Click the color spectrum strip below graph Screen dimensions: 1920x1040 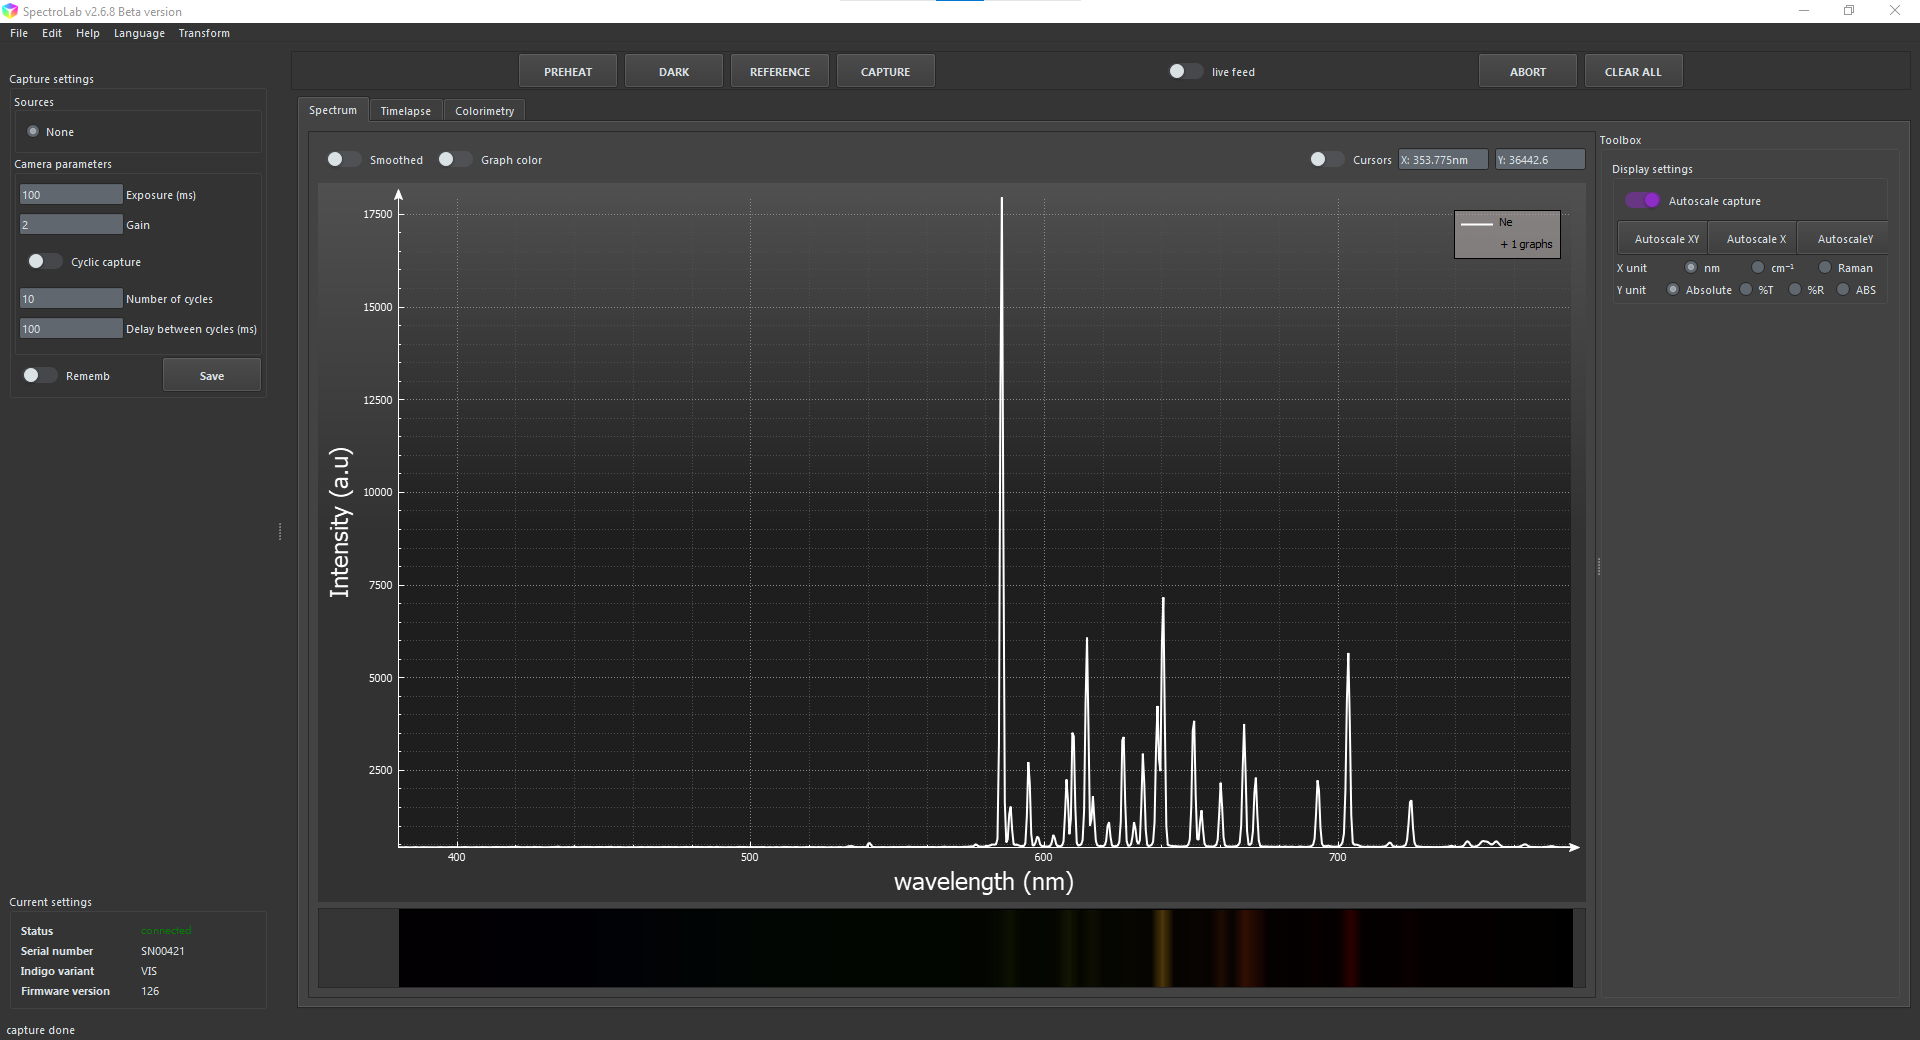(985, 947)
